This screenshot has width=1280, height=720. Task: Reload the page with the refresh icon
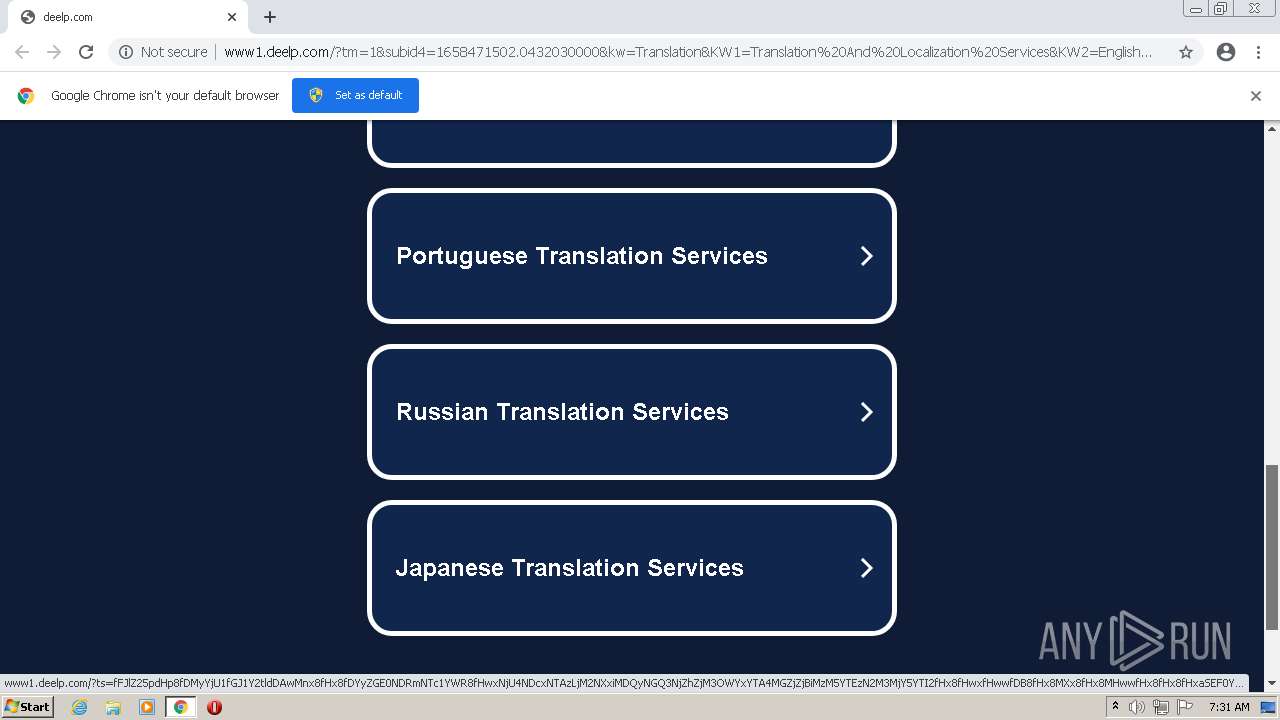[86, 52]
